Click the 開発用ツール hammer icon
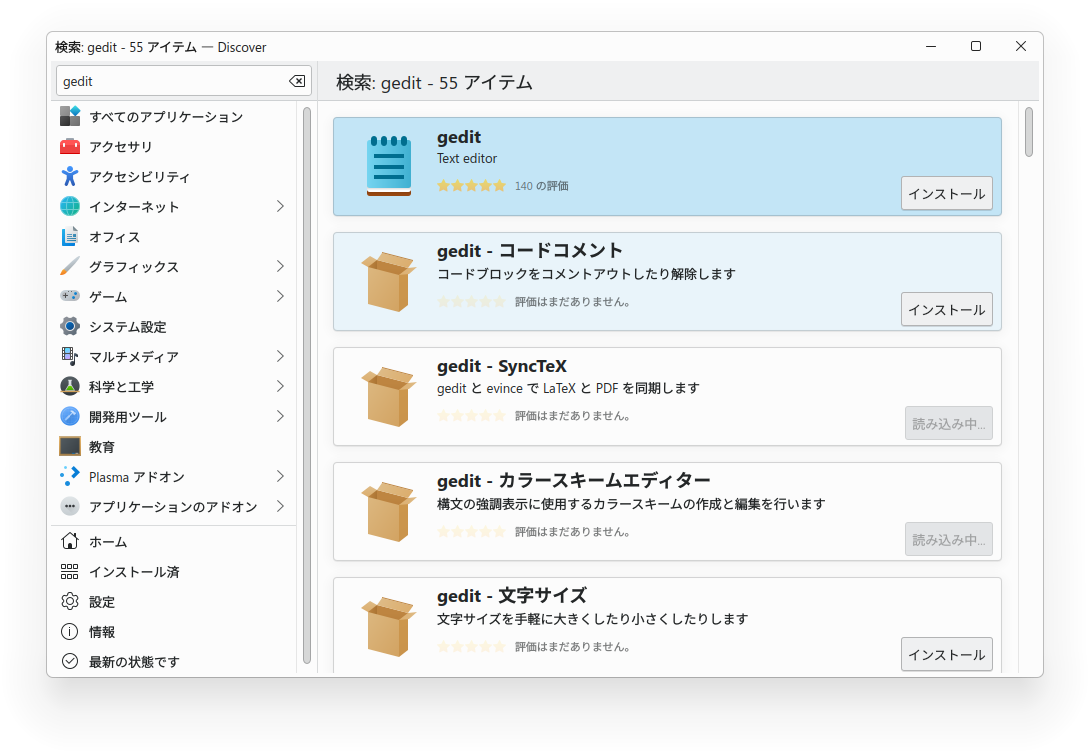 click(70, 416)
